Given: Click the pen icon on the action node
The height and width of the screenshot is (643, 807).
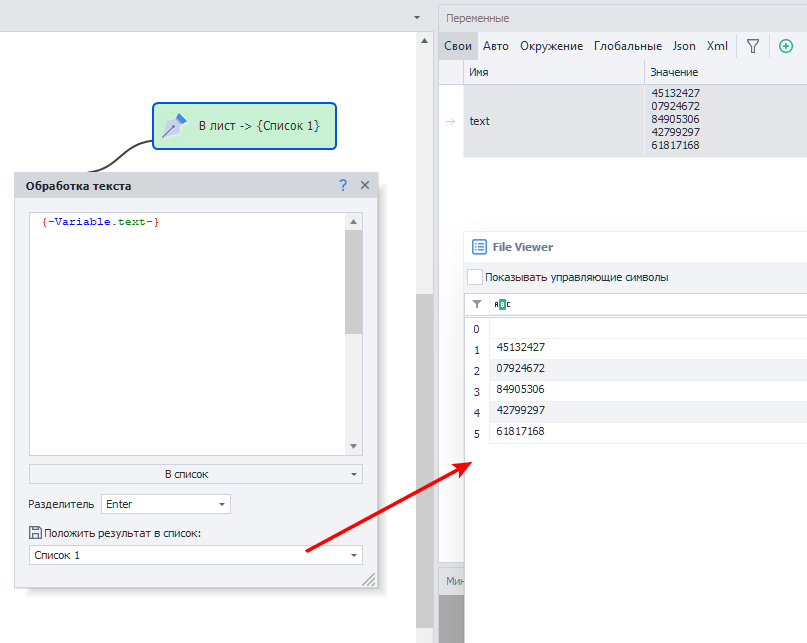Looking at the screenshot, I should tap(175, 126).
